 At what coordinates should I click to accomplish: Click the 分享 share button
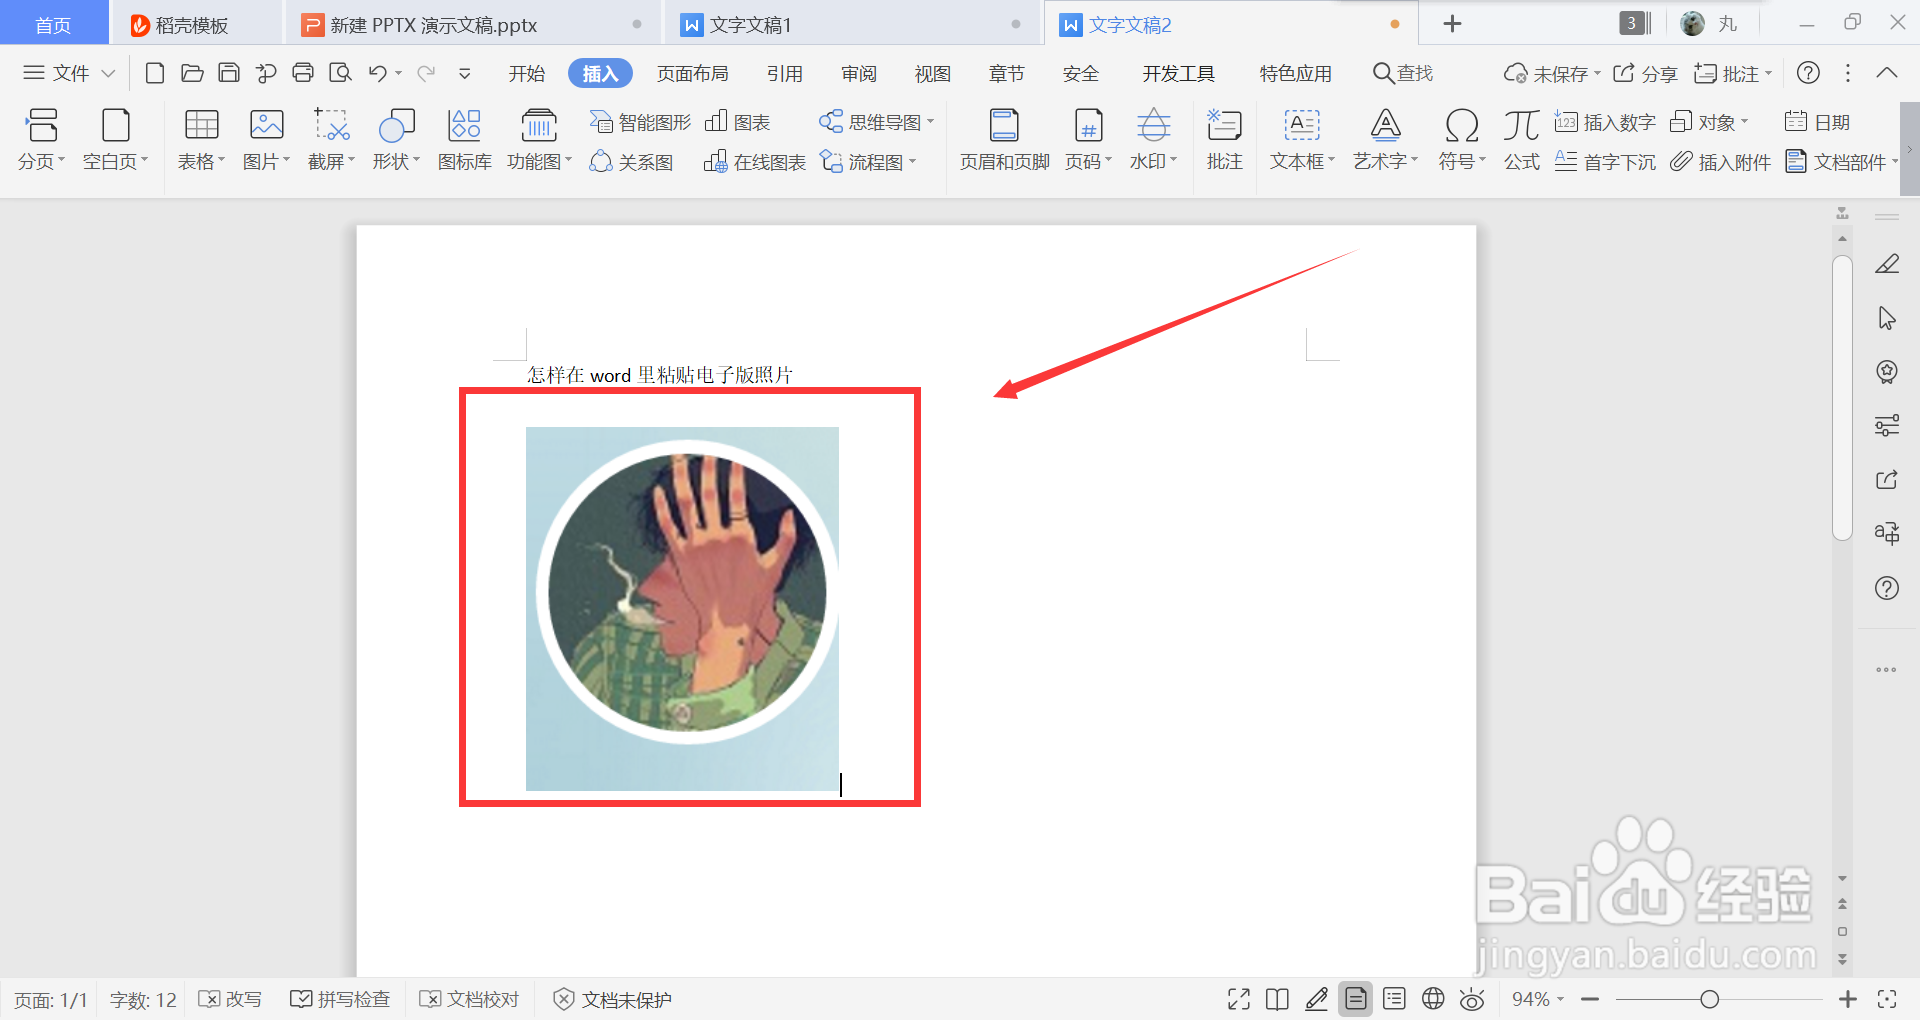[1645, 73]
